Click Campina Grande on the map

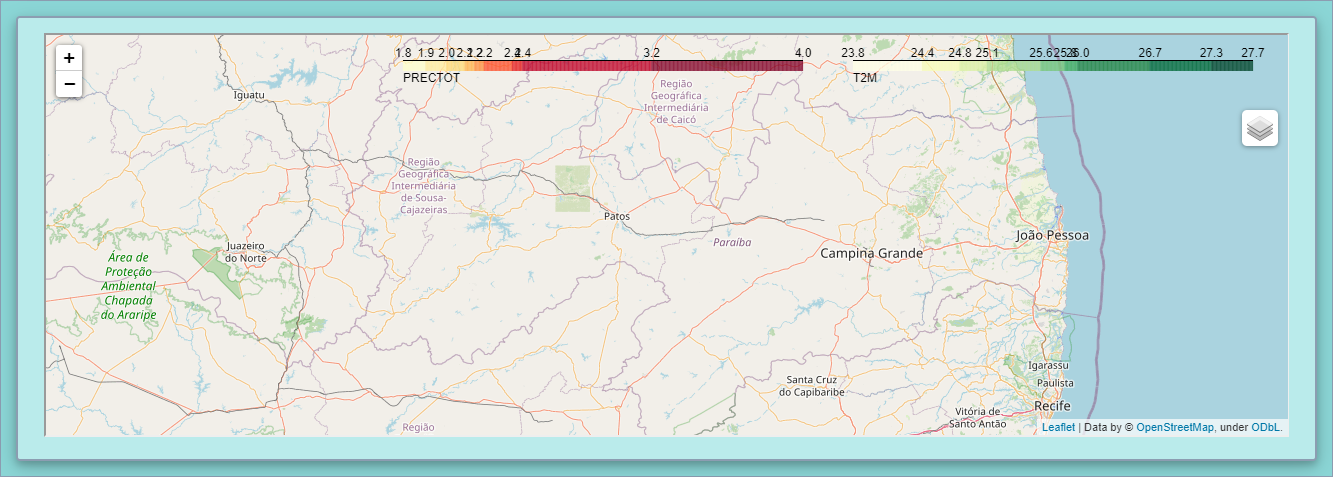871,253
